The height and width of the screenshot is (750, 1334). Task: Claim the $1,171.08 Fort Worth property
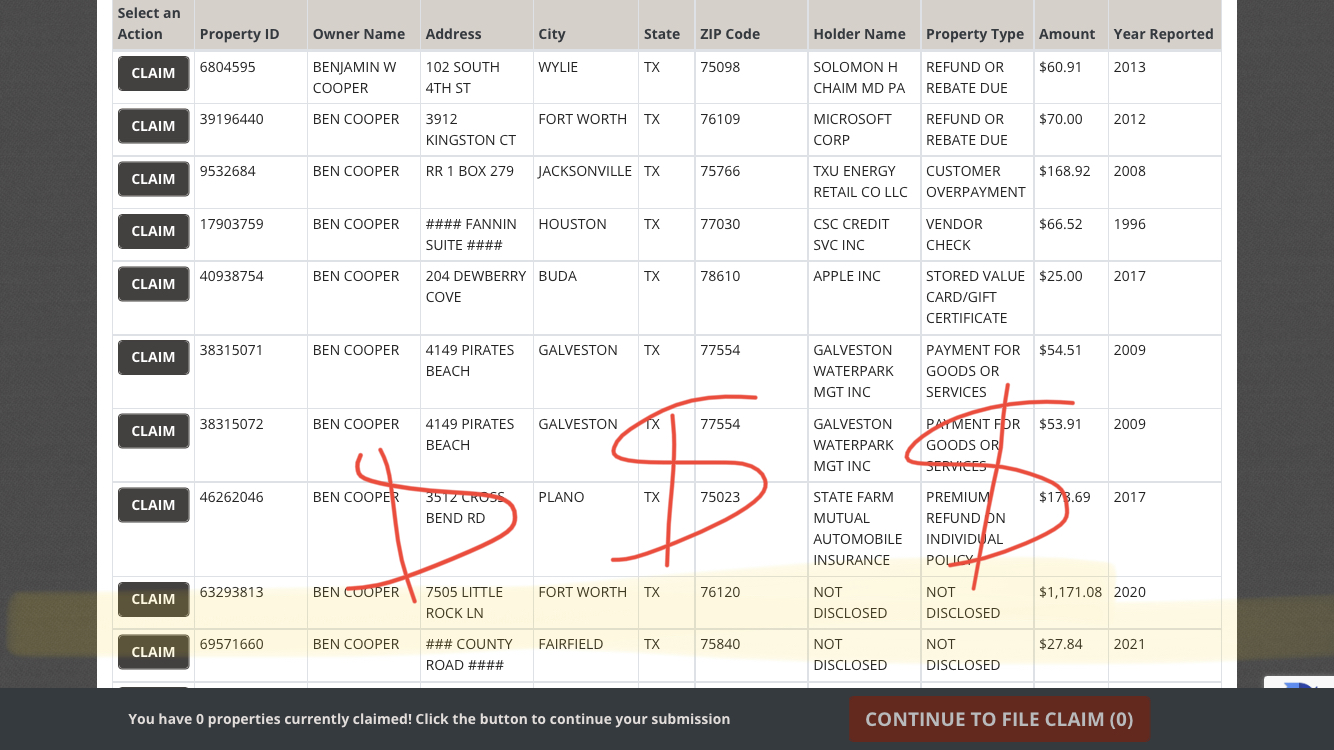153,599
